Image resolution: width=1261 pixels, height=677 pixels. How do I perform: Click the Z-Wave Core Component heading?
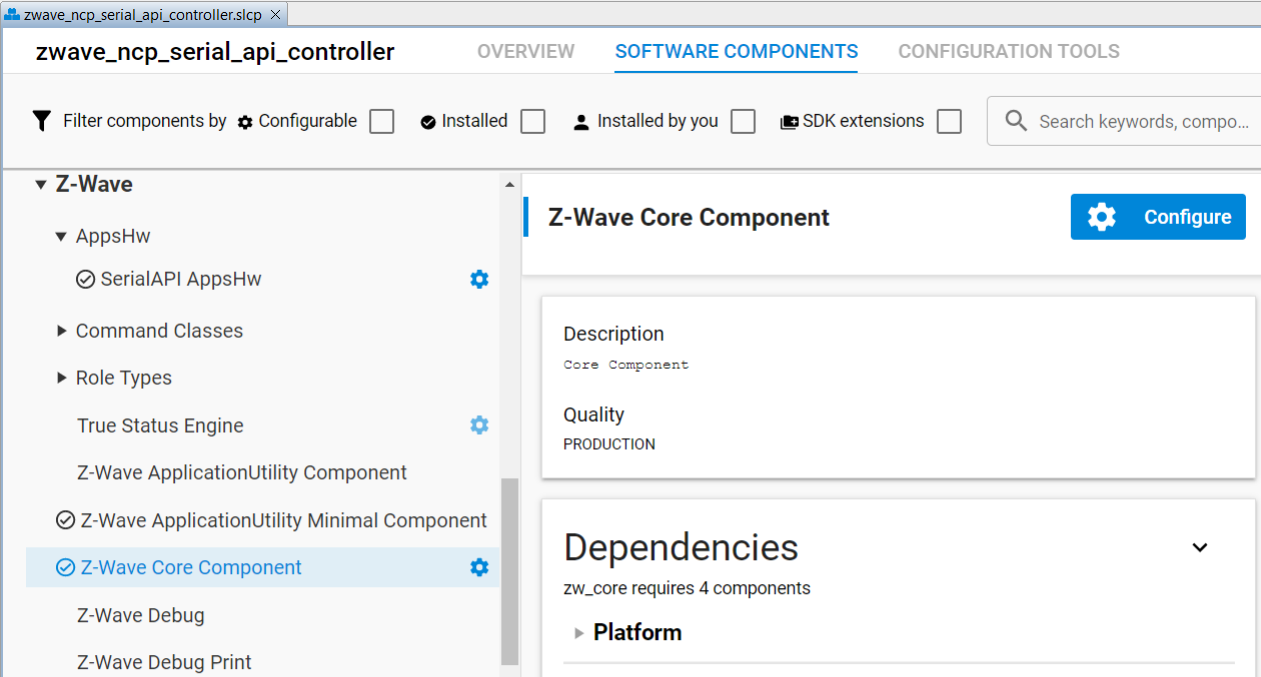[x=689, y=217]
